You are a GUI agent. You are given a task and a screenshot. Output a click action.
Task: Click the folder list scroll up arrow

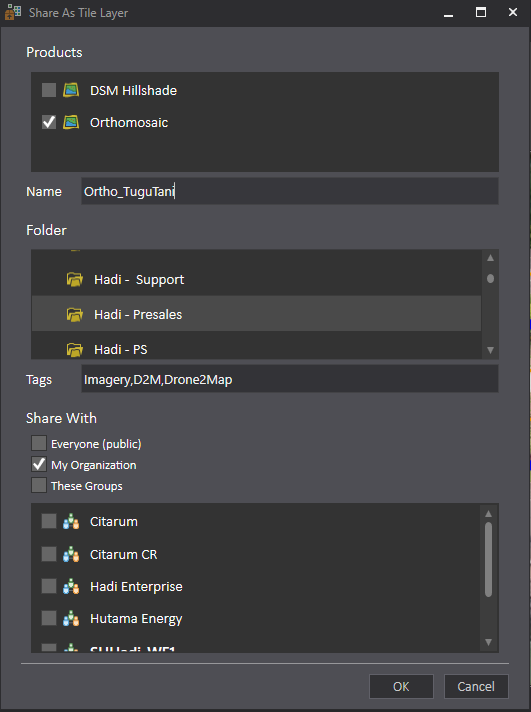click(x=490, y=257)
